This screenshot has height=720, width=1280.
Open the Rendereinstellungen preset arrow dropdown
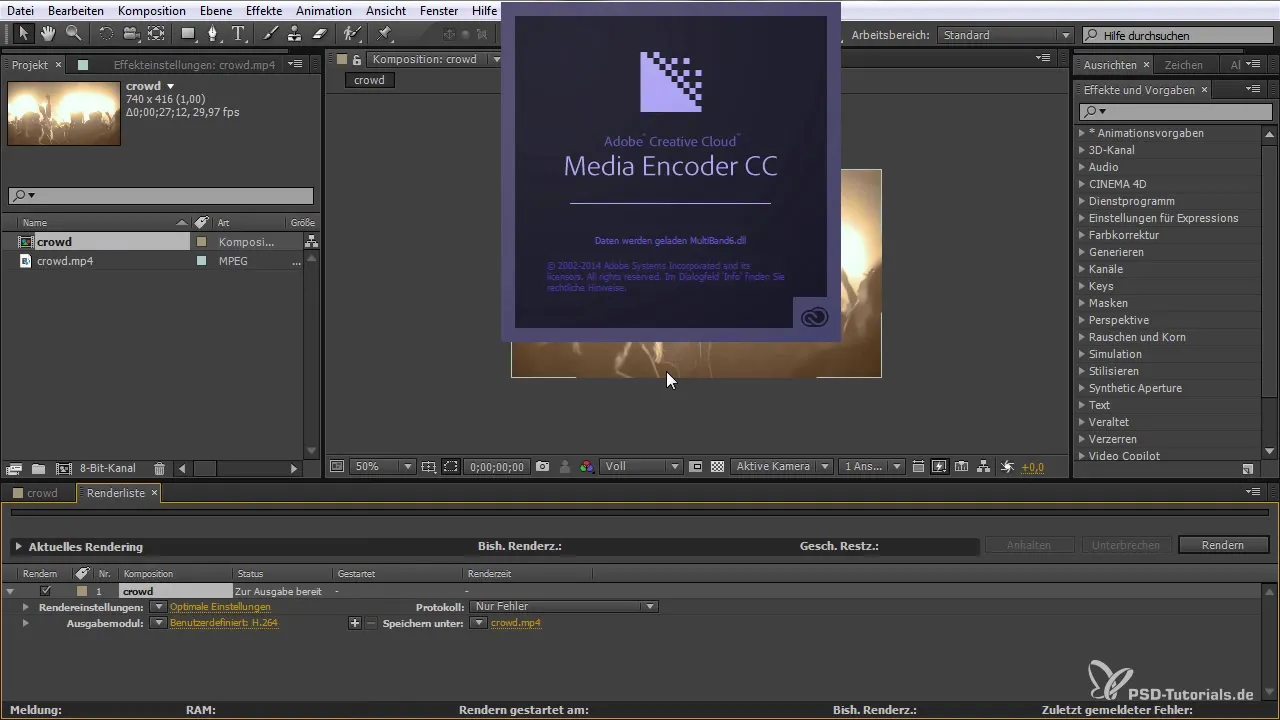point(158,607)
